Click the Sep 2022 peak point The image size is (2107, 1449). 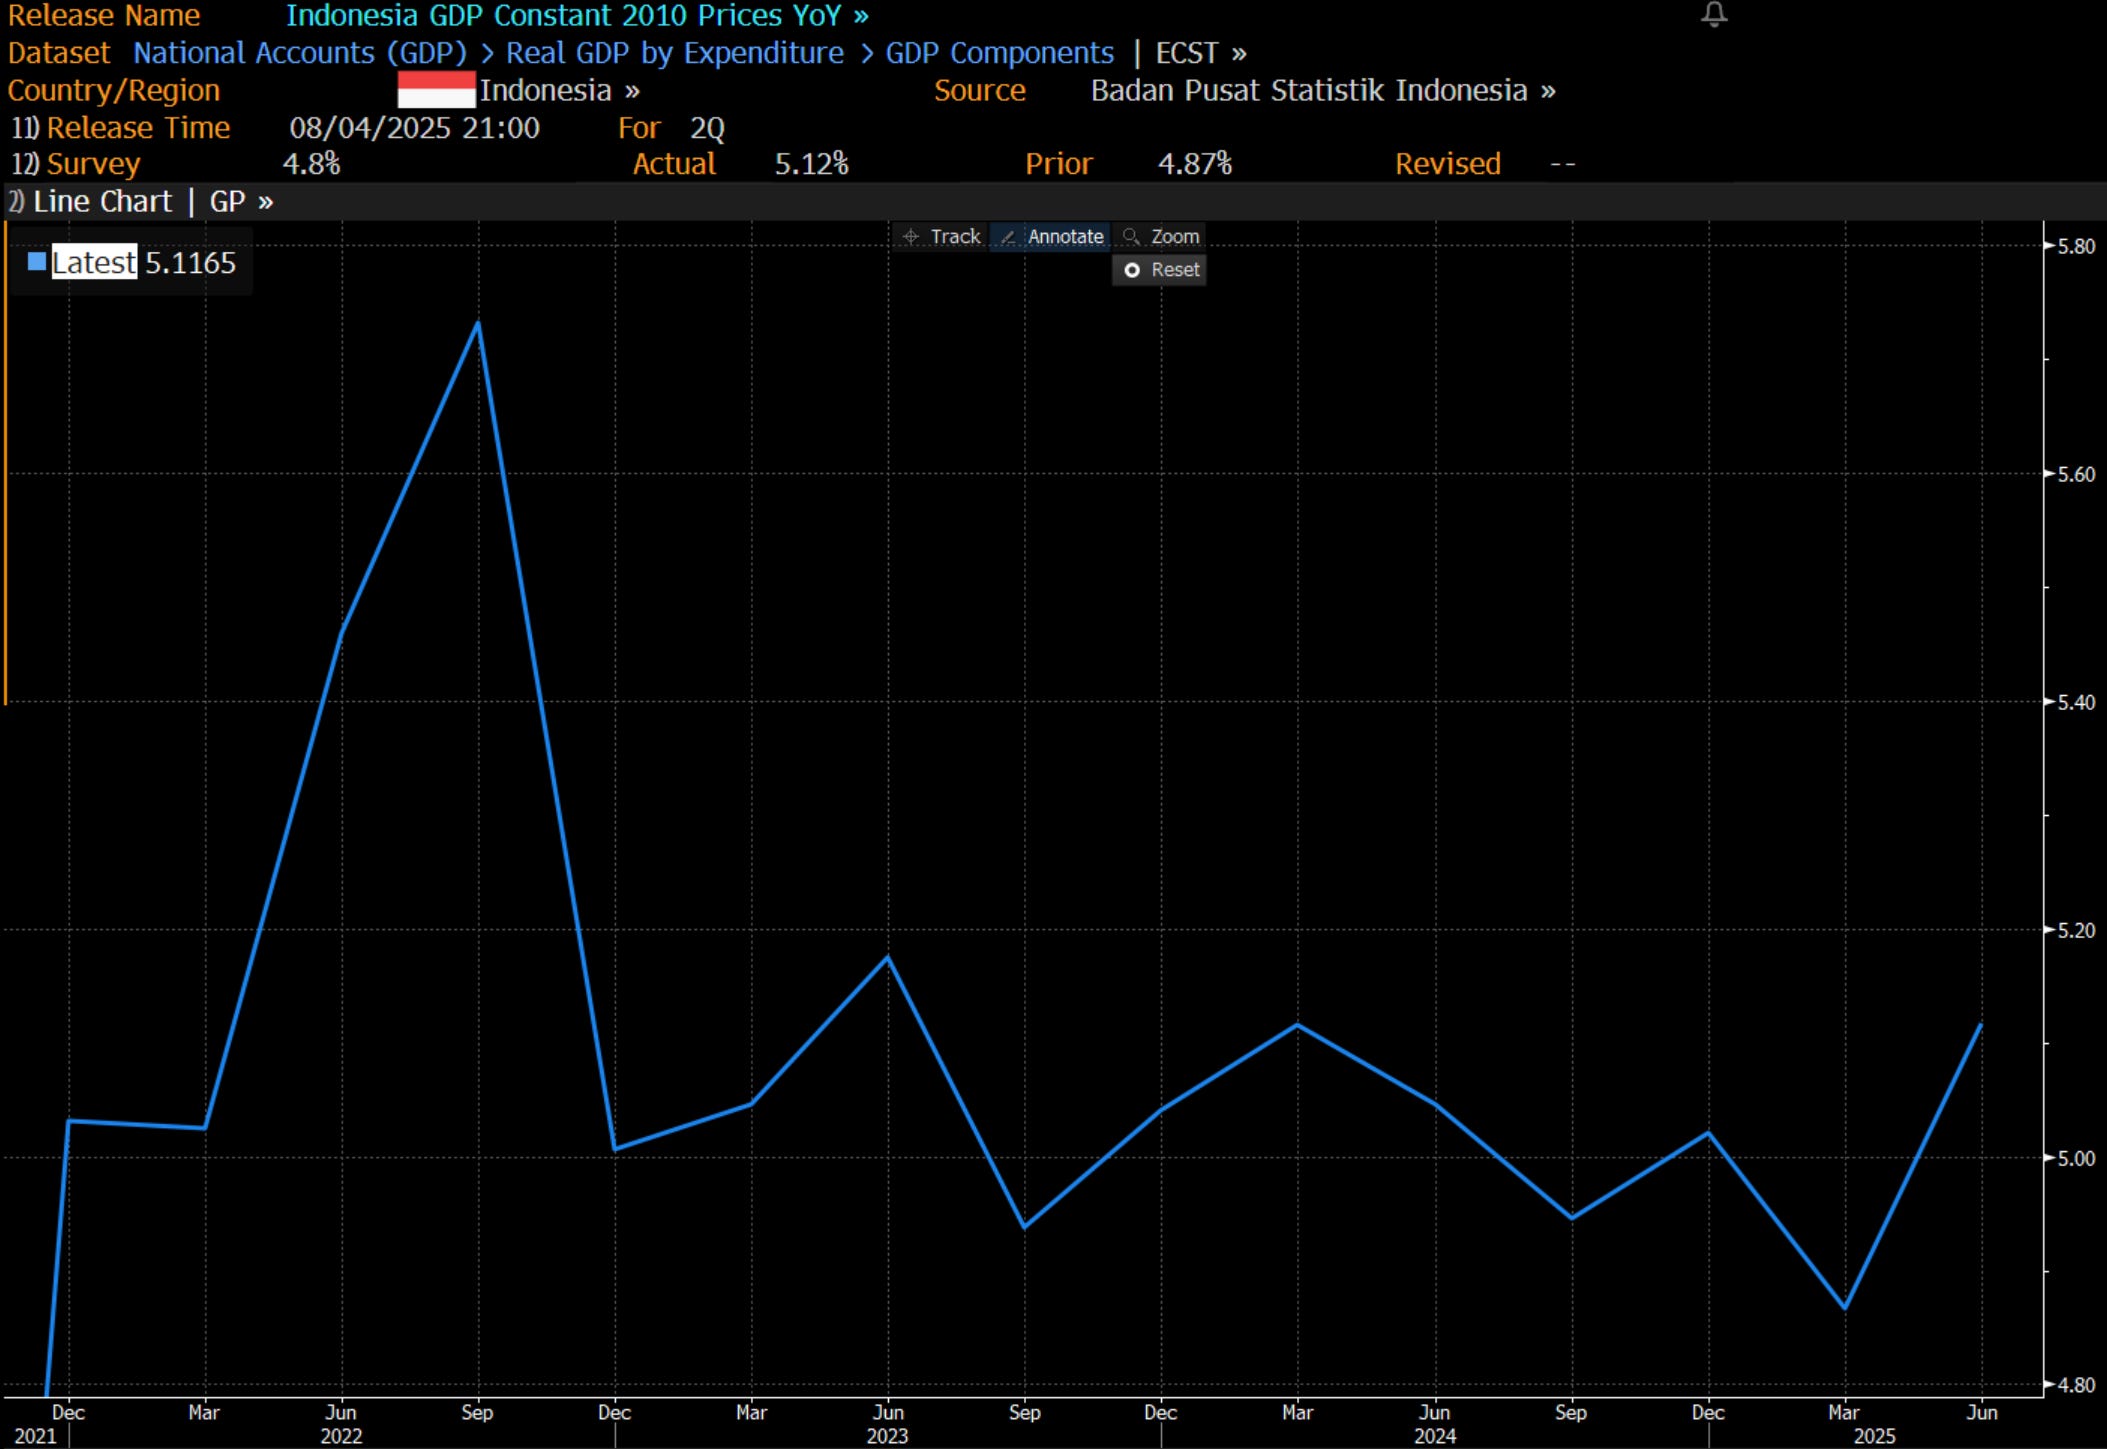pos(478,323)
